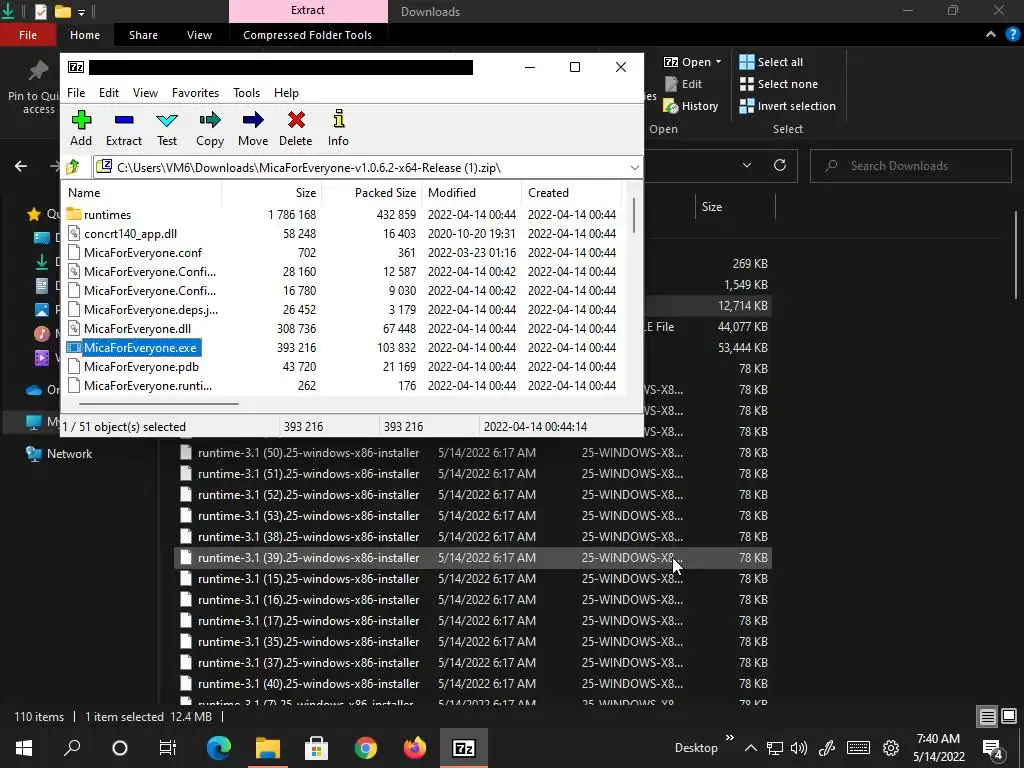Open Firefox from the taskbar

[x=414, y=748]
